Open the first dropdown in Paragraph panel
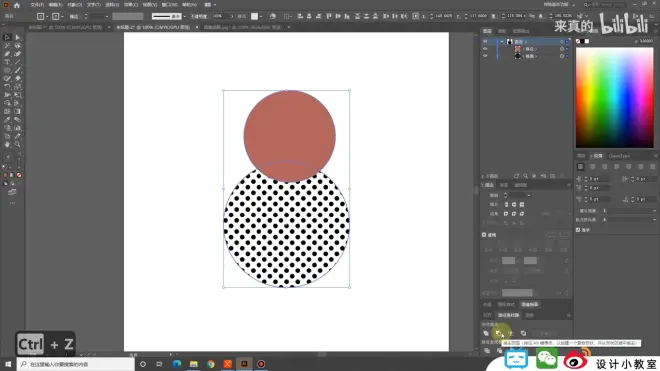The width and height of the screenshot is (660, 371). click(x=629, y=211)
